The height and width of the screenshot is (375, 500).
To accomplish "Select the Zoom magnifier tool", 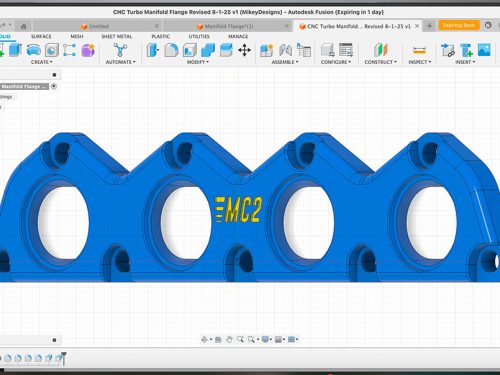I will click(240, 339).
